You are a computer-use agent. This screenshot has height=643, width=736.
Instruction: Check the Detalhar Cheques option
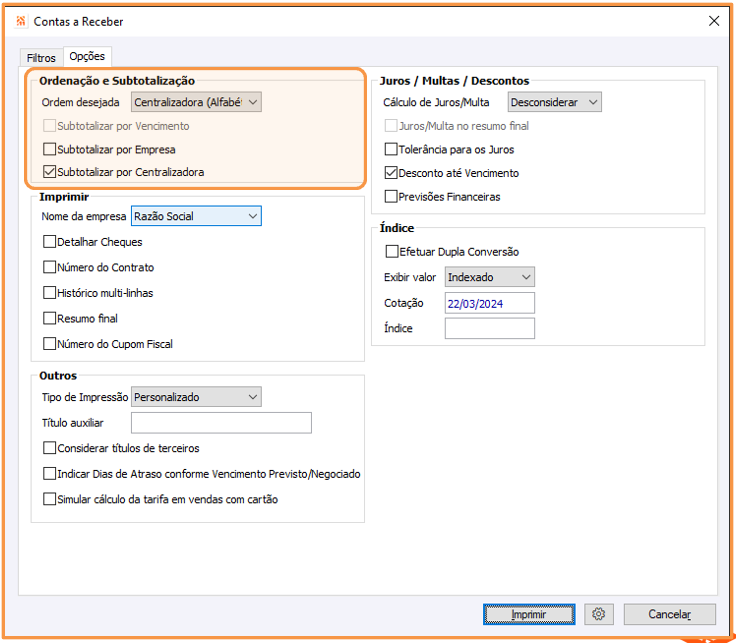(x=50, y=242)
